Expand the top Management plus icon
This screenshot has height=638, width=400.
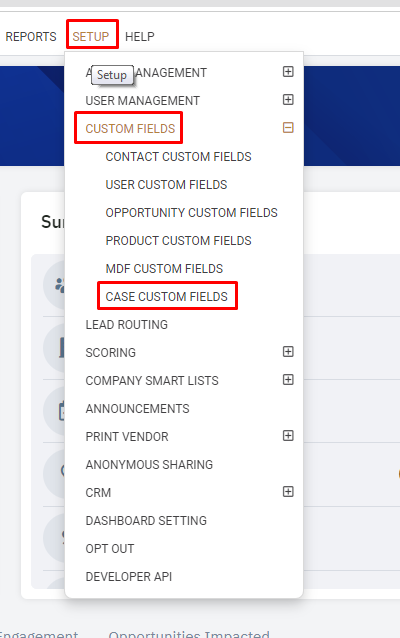[288, 72]
